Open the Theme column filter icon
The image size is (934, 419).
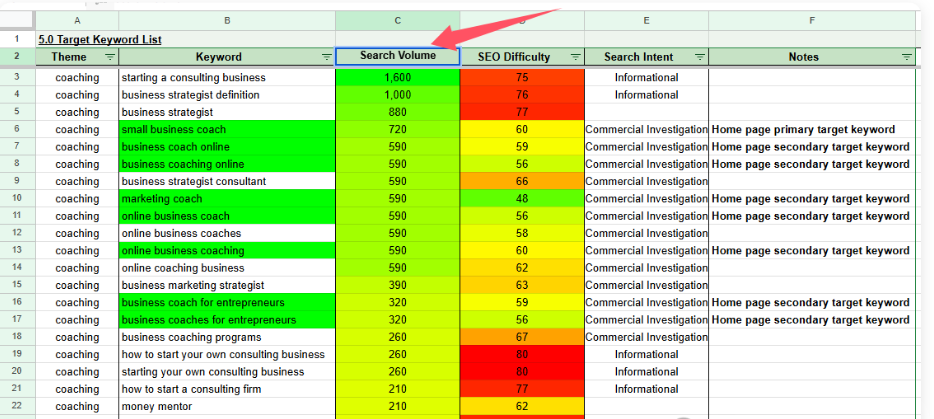pos(110,57)
